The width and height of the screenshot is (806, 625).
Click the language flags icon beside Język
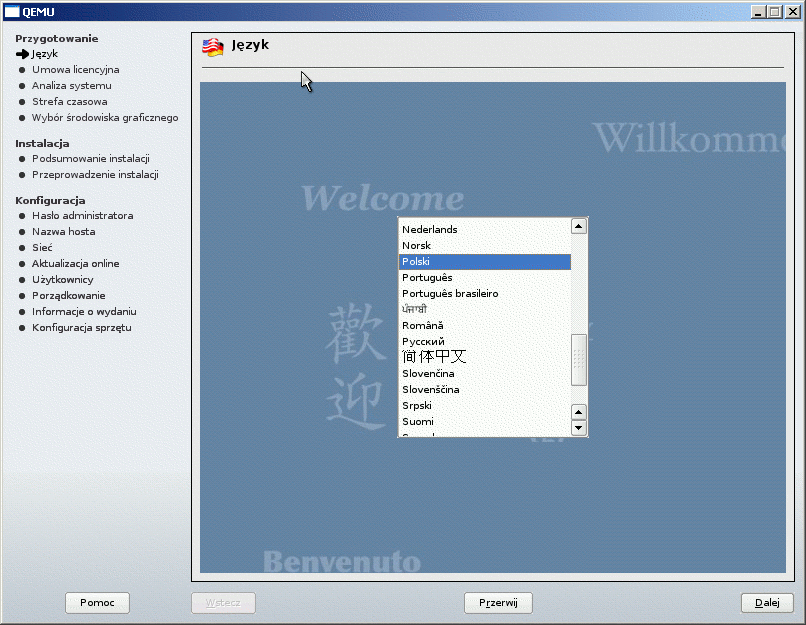coord(213,47)
